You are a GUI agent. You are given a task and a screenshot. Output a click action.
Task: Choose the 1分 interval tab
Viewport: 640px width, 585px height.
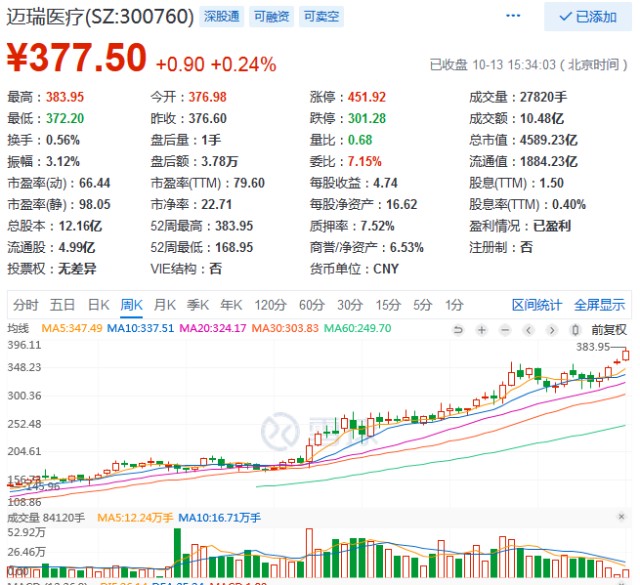coord(454,305)
